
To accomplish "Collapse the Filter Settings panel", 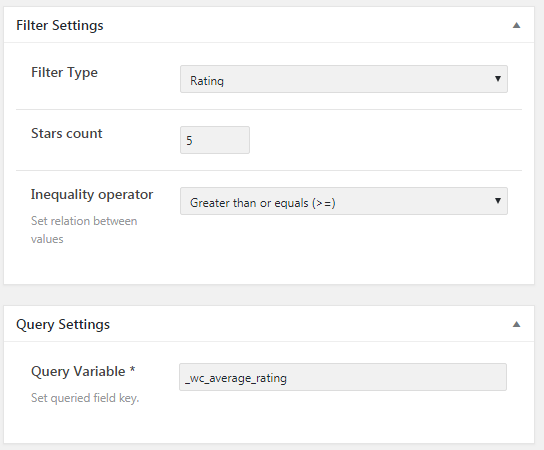I will 516,25.
